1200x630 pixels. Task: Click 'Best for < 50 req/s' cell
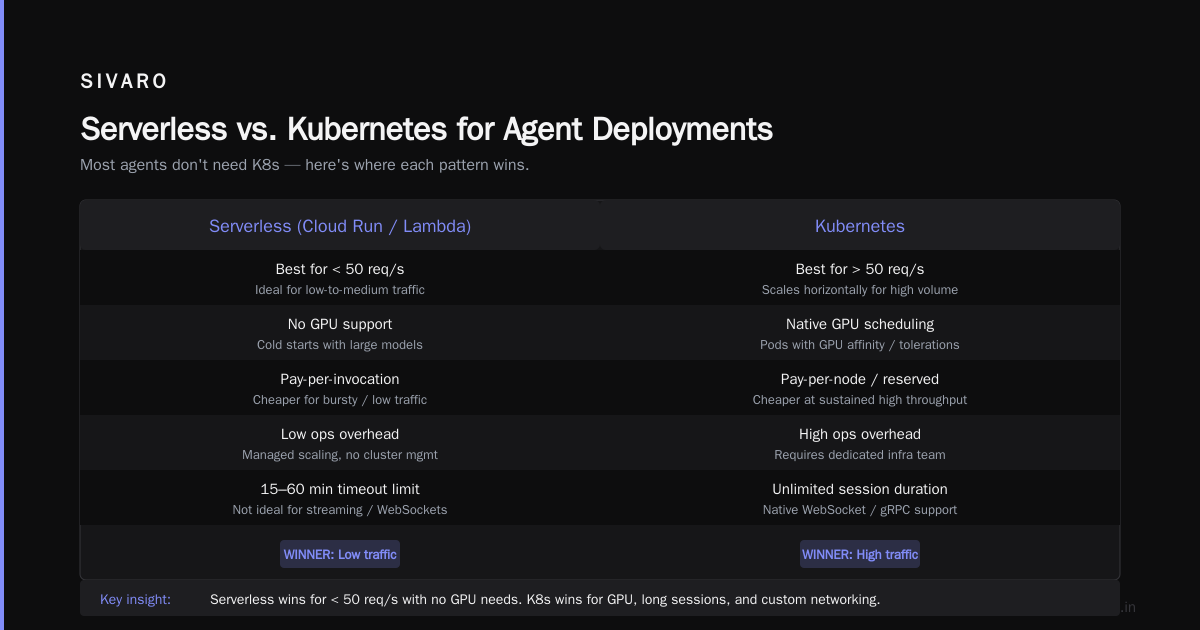point(340,269)
